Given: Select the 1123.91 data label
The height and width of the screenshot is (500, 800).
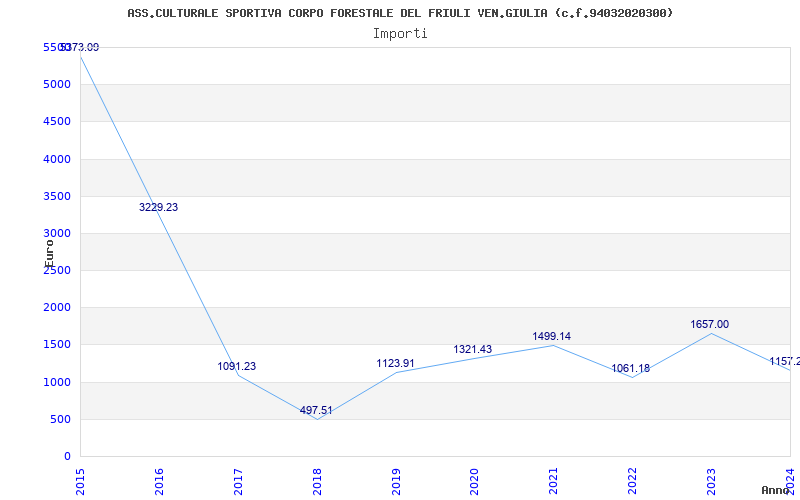Looking at the screenshot, I should click(x=395, y=363).
